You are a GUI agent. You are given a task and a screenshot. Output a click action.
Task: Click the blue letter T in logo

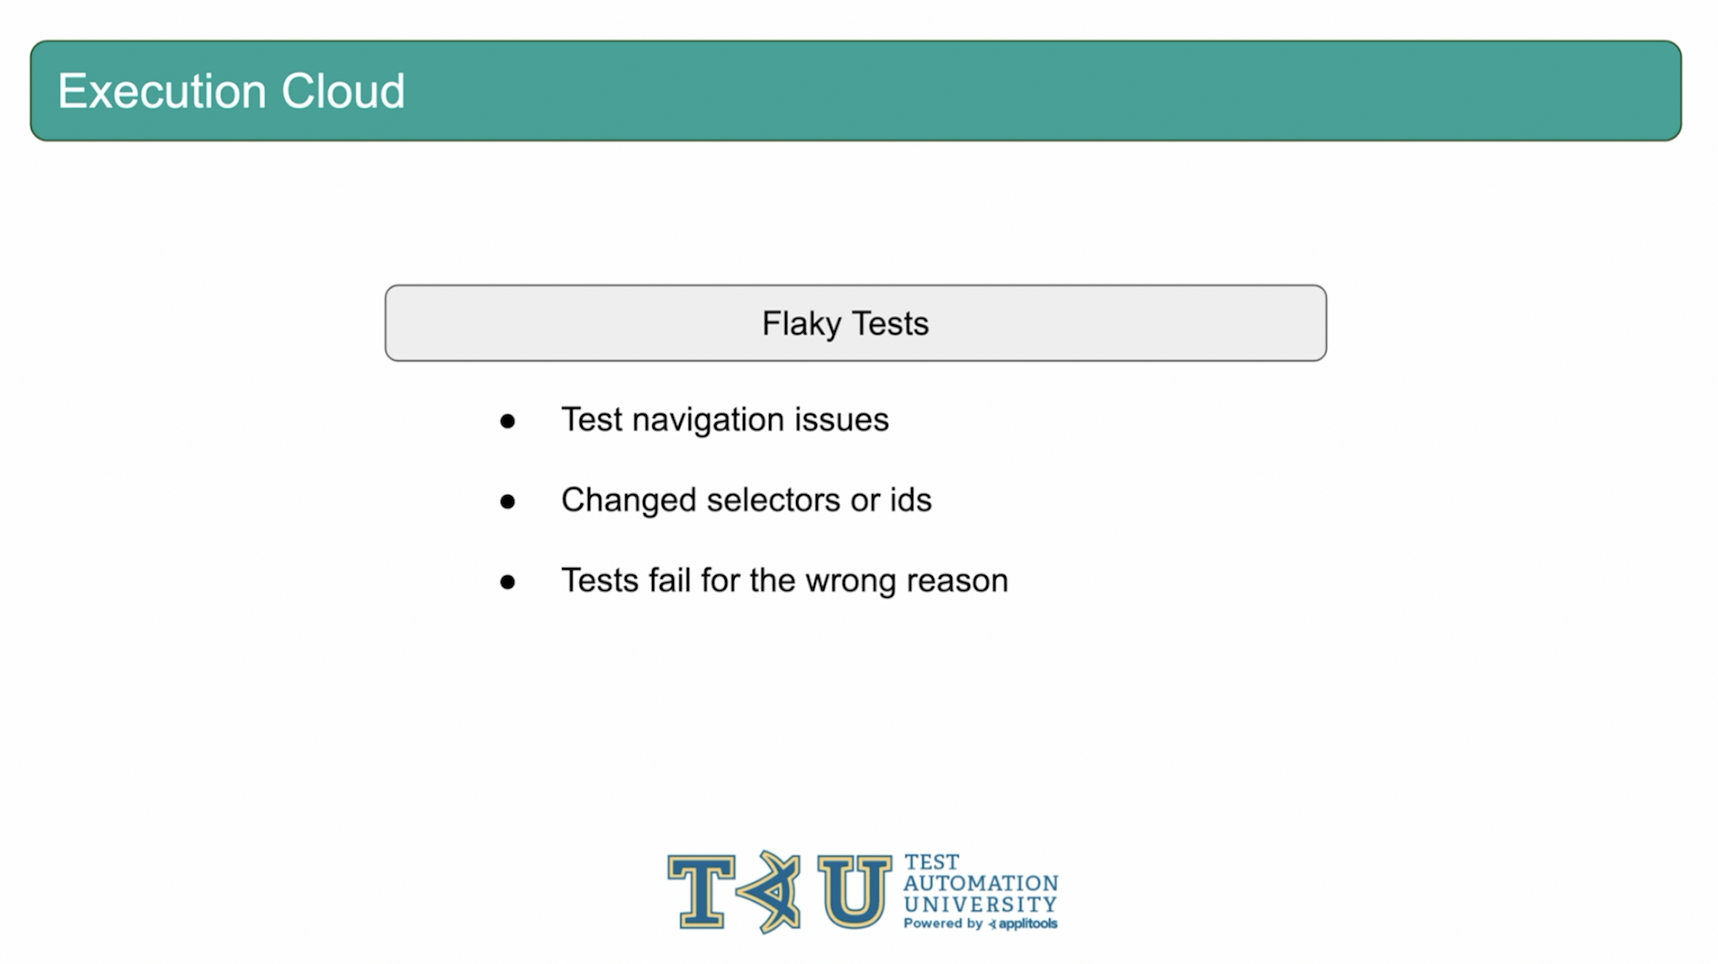pyautogui.click(x=702, y=891)
